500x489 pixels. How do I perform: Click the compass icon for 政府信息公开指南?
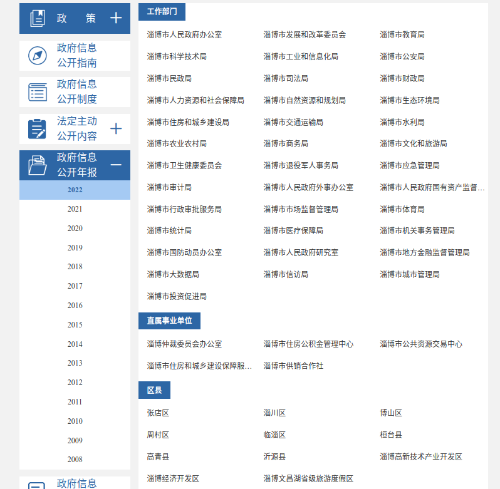point(37,55)
